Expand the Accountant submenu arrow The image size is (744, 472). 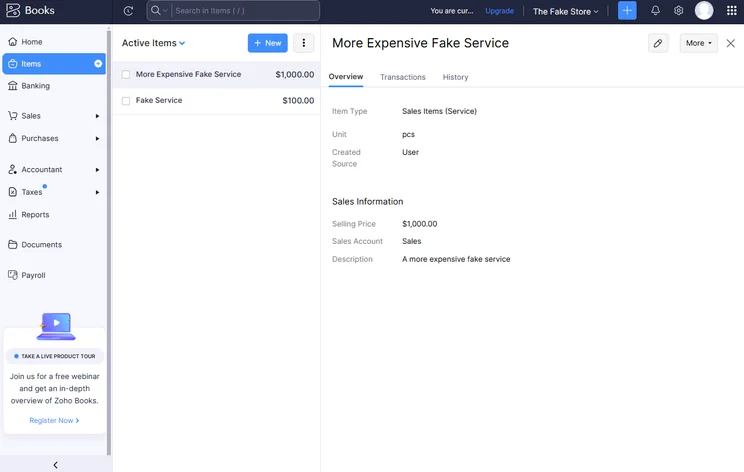[97, 169]
